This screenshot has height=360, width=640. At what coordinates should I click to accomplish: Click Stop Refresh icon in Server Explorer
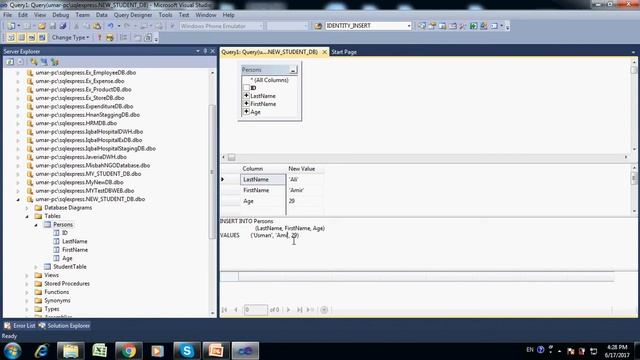[20, 62]
